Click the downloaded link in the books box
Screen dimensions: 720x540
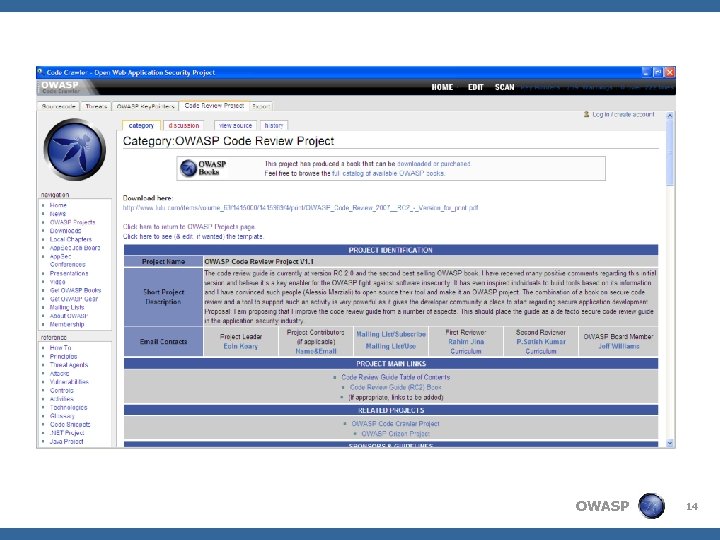(414, 163)
